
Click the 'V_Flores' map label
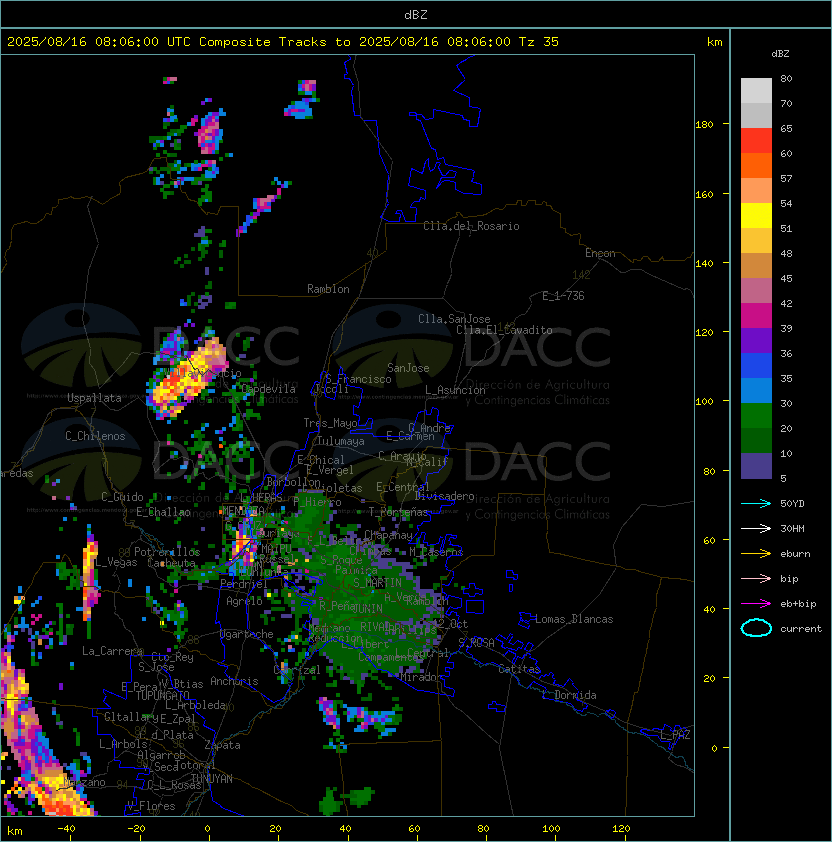coord(151,806)
